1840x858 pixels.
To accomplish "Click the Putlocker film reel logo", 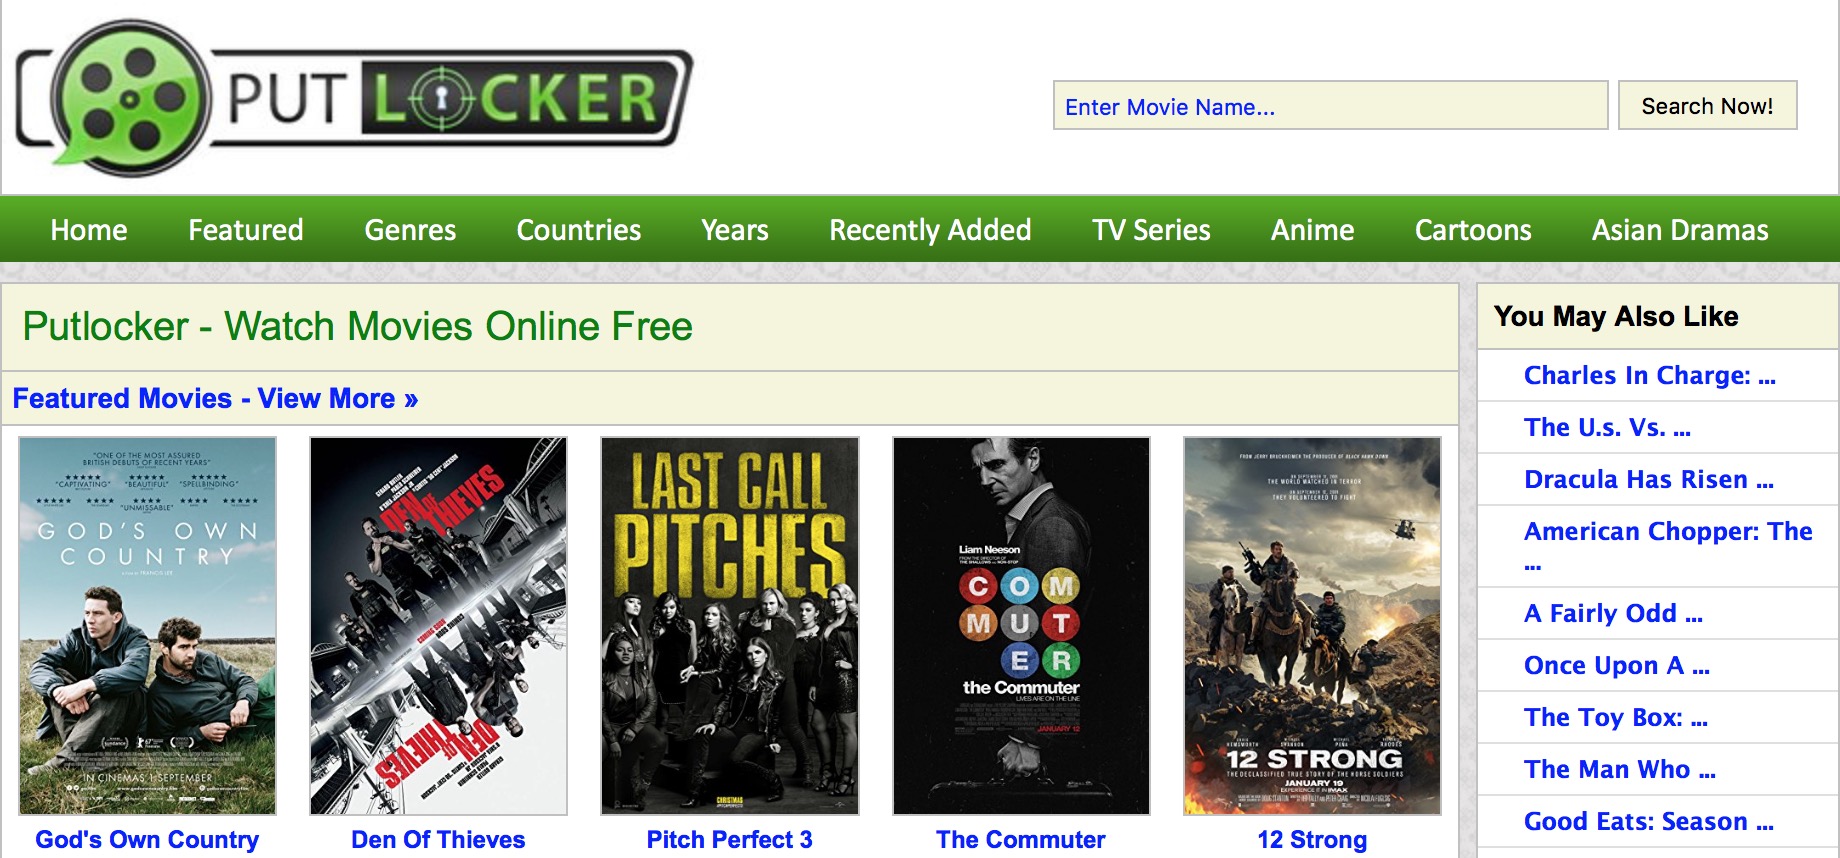I will (x=355, y=97).
